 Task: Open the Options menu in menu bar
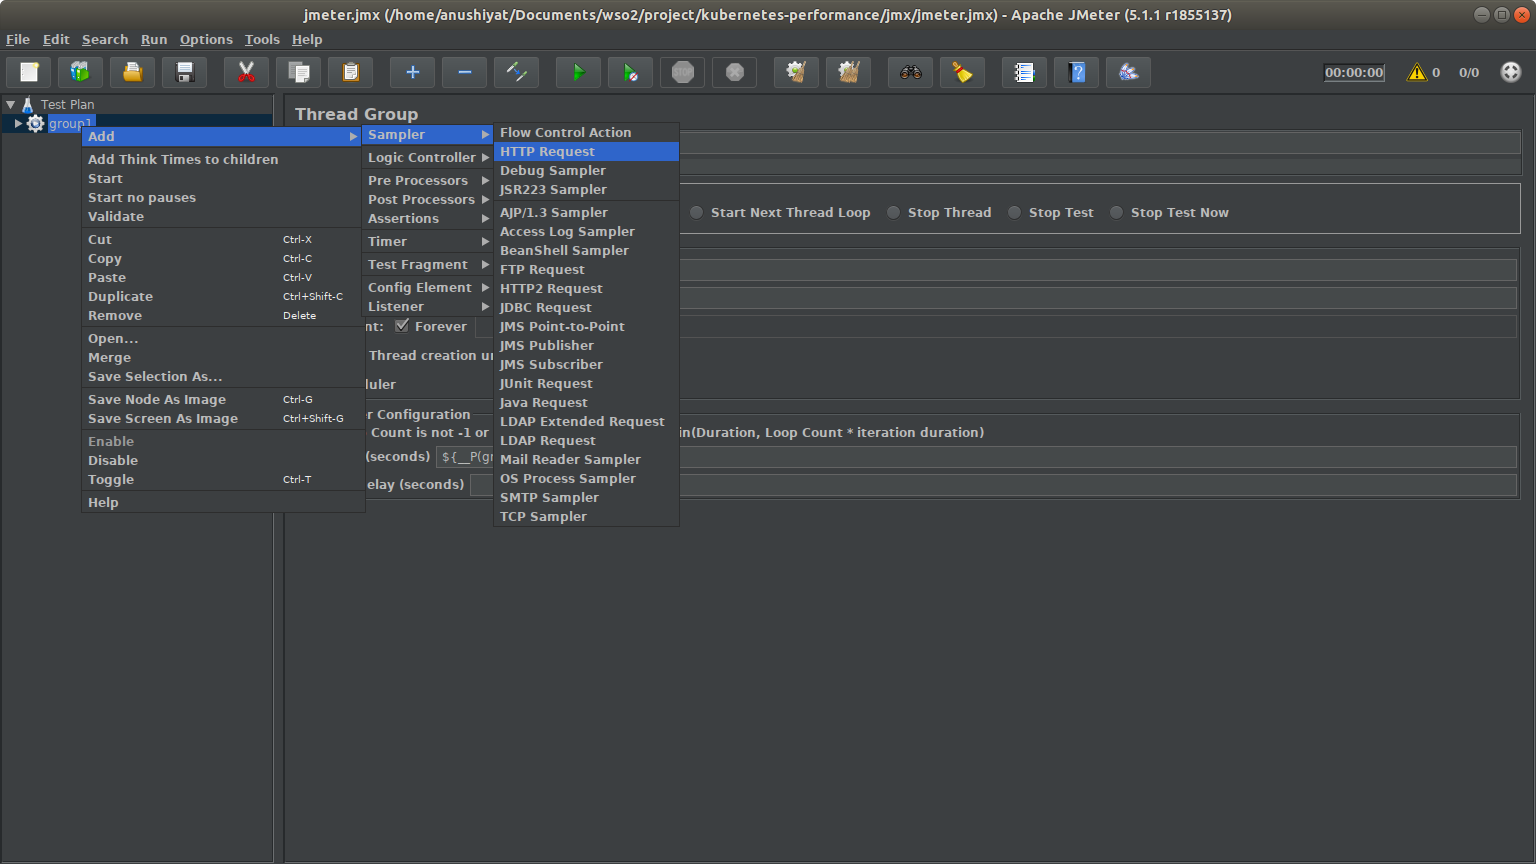pos(206,39)
